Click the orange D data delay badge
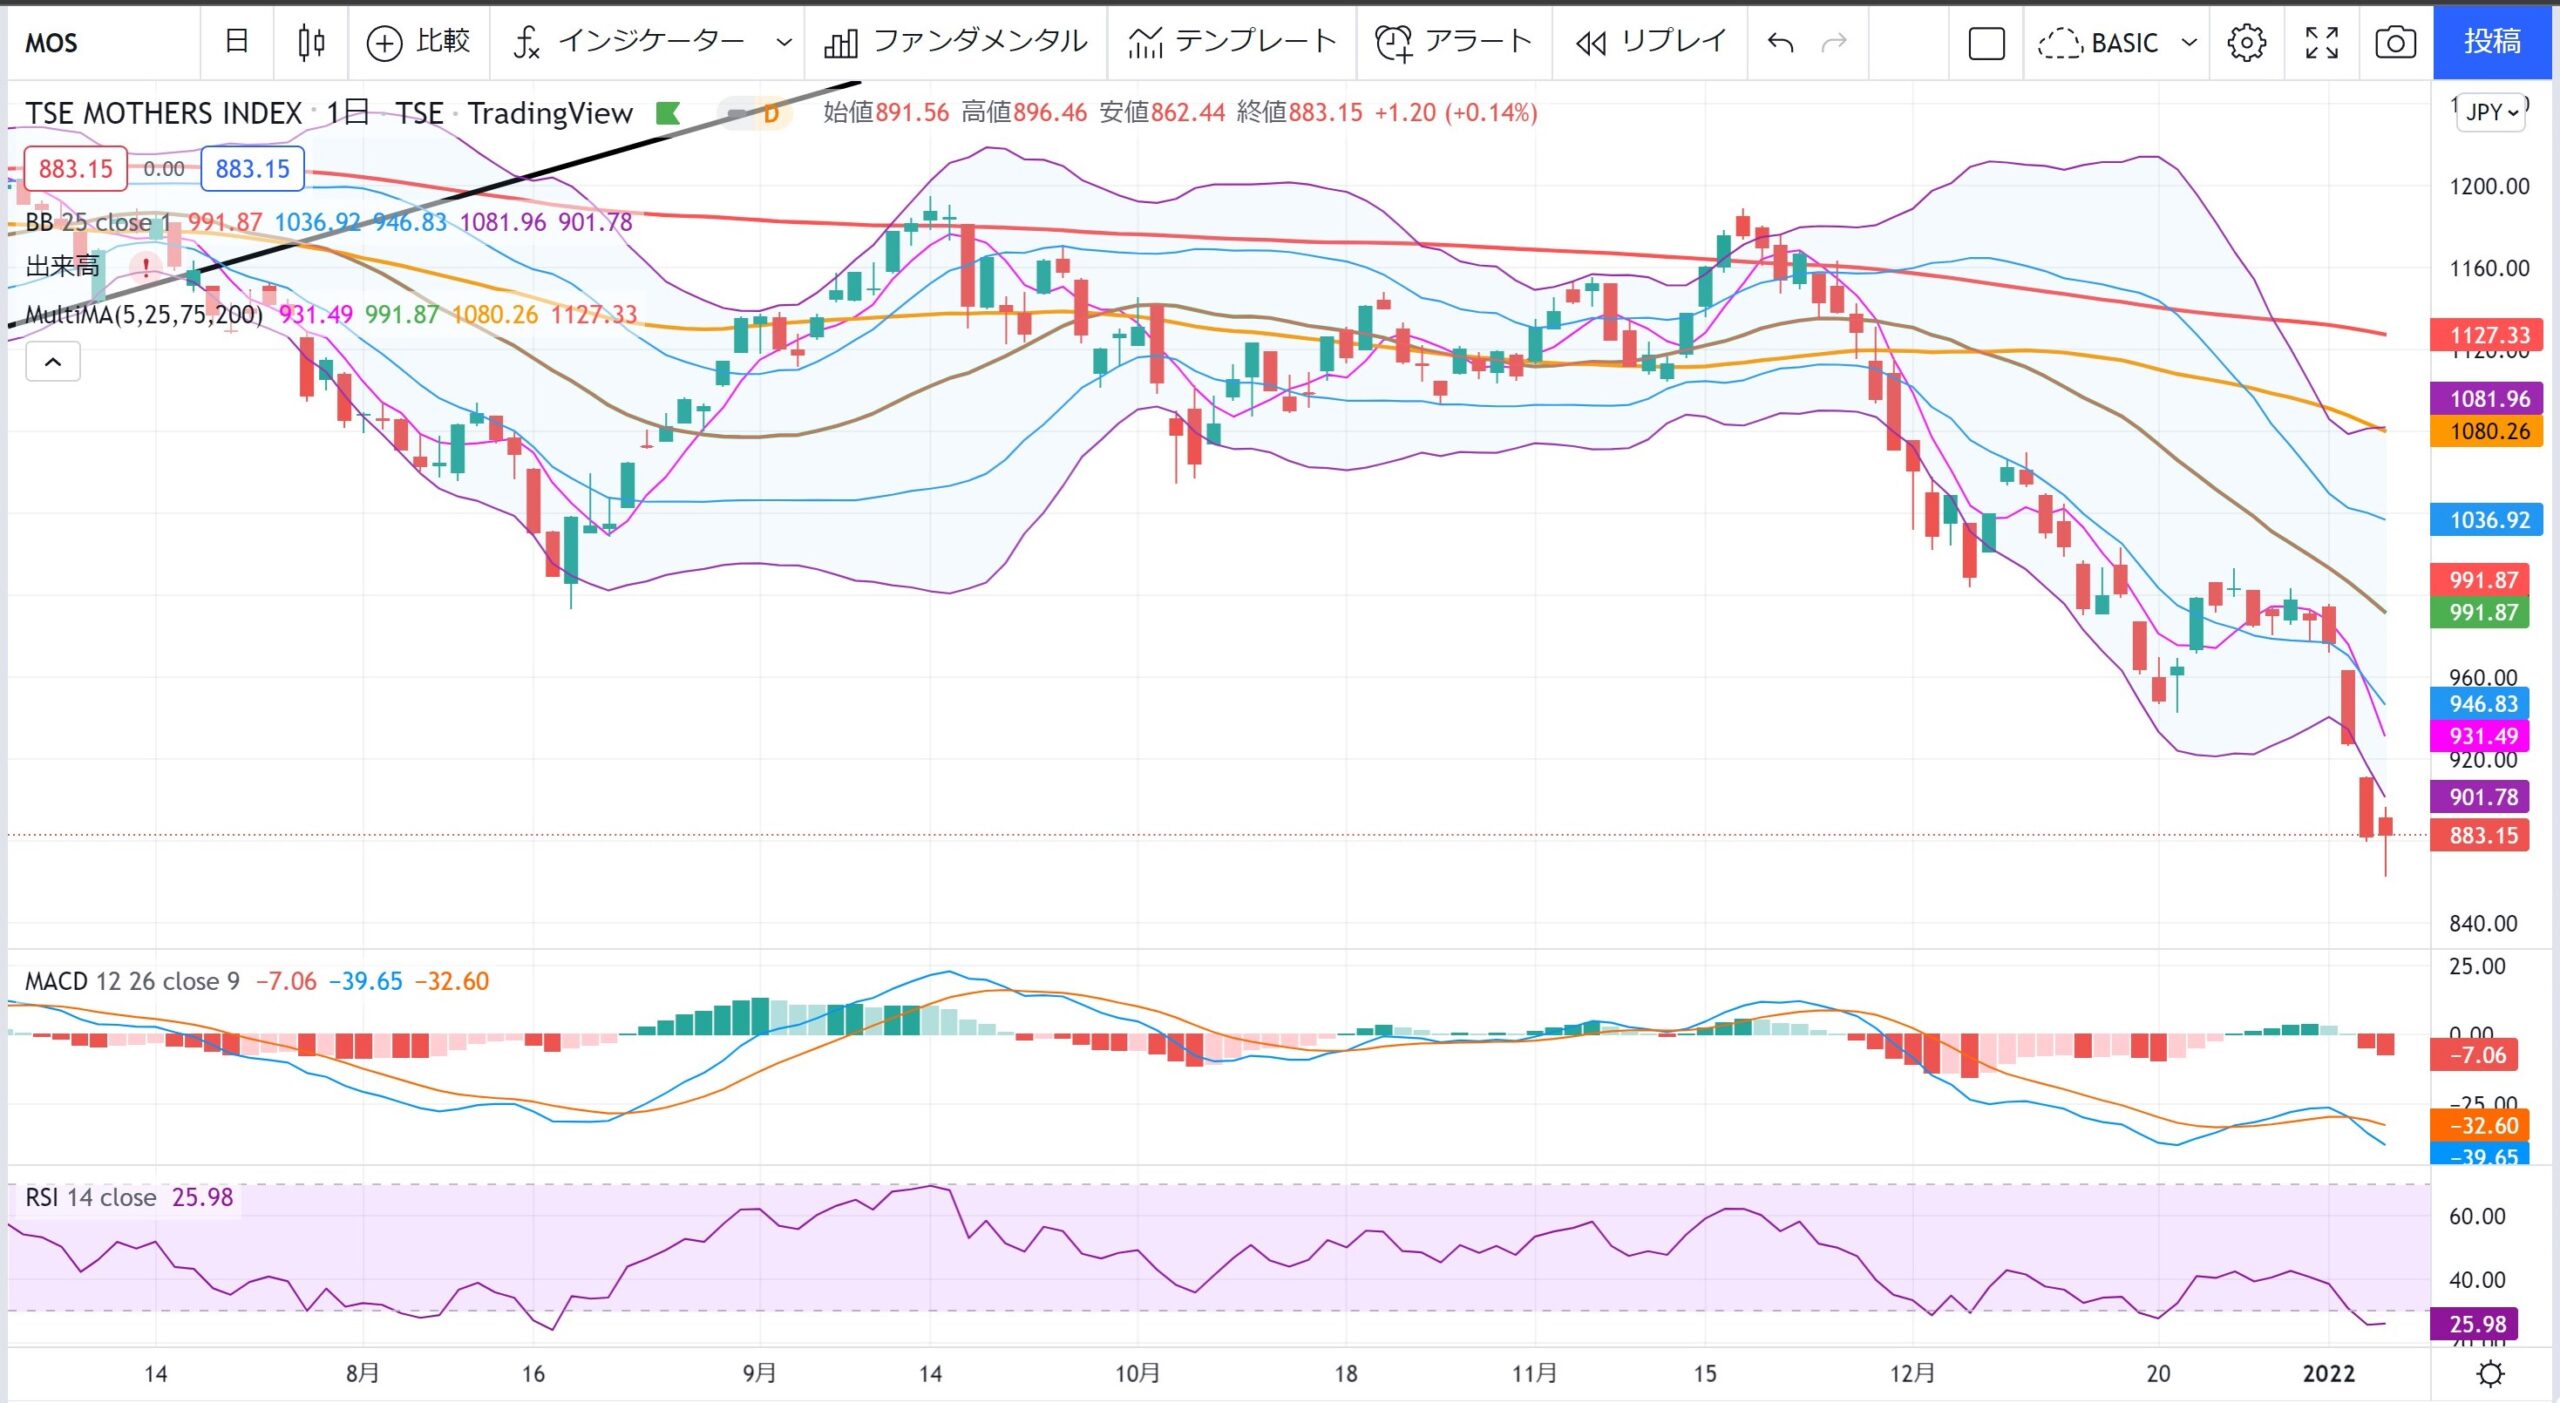The width and height of the screenshot is (2560, 1403). point(770,113)
